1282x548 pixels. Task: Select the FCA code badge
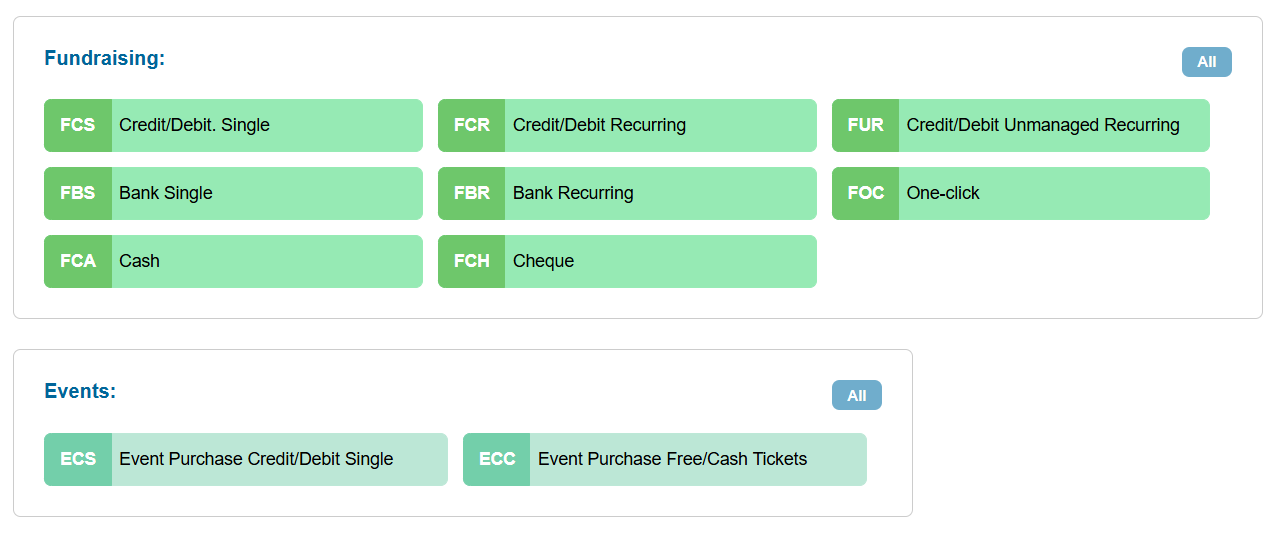[78, 261]
